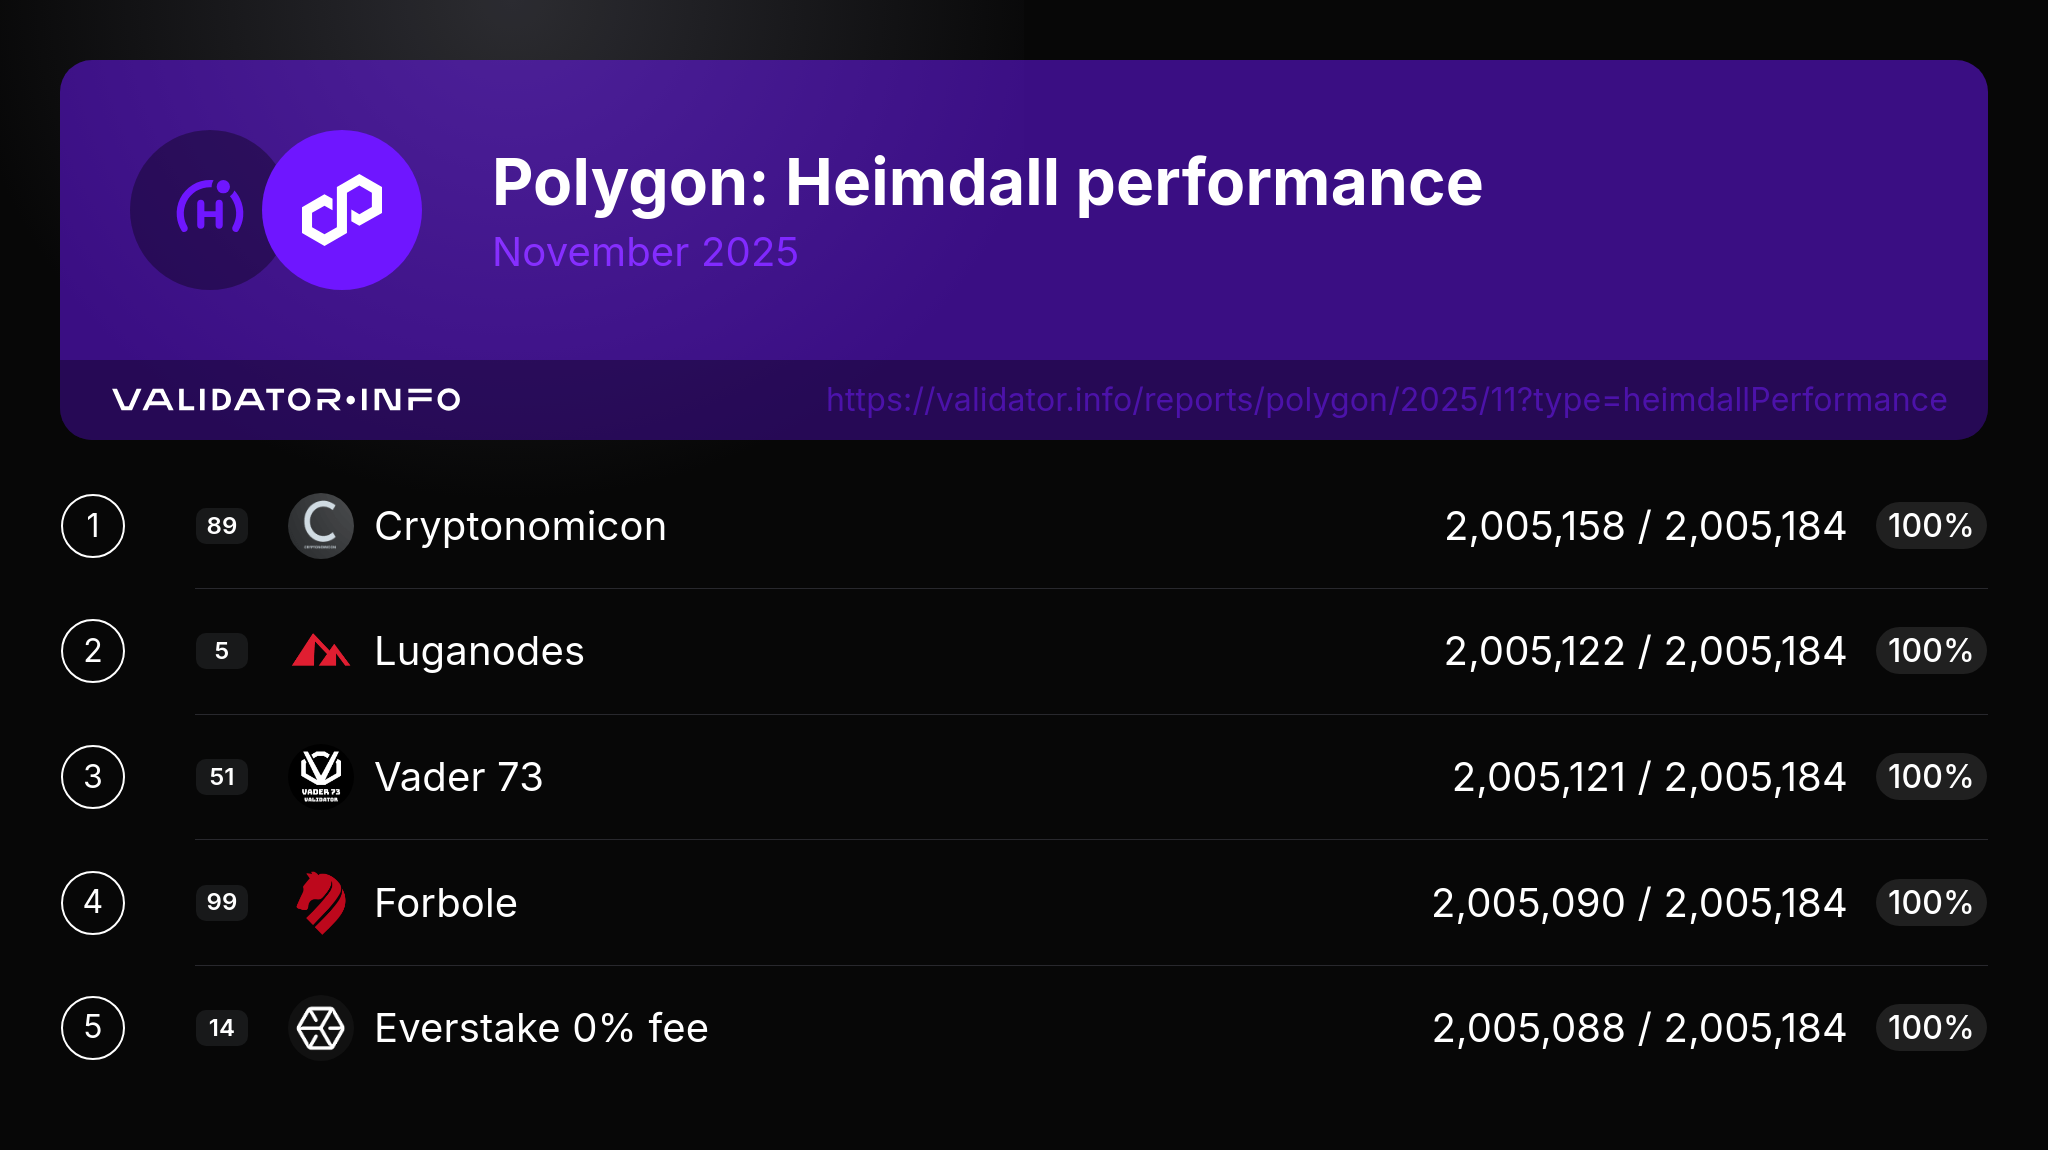Image resolution: width=2048 pixels, height=1150 pixels.
Task: Open the validator.info heimdallPerformance report URL
Action: pyautogui.click(x=1386, y=400)
